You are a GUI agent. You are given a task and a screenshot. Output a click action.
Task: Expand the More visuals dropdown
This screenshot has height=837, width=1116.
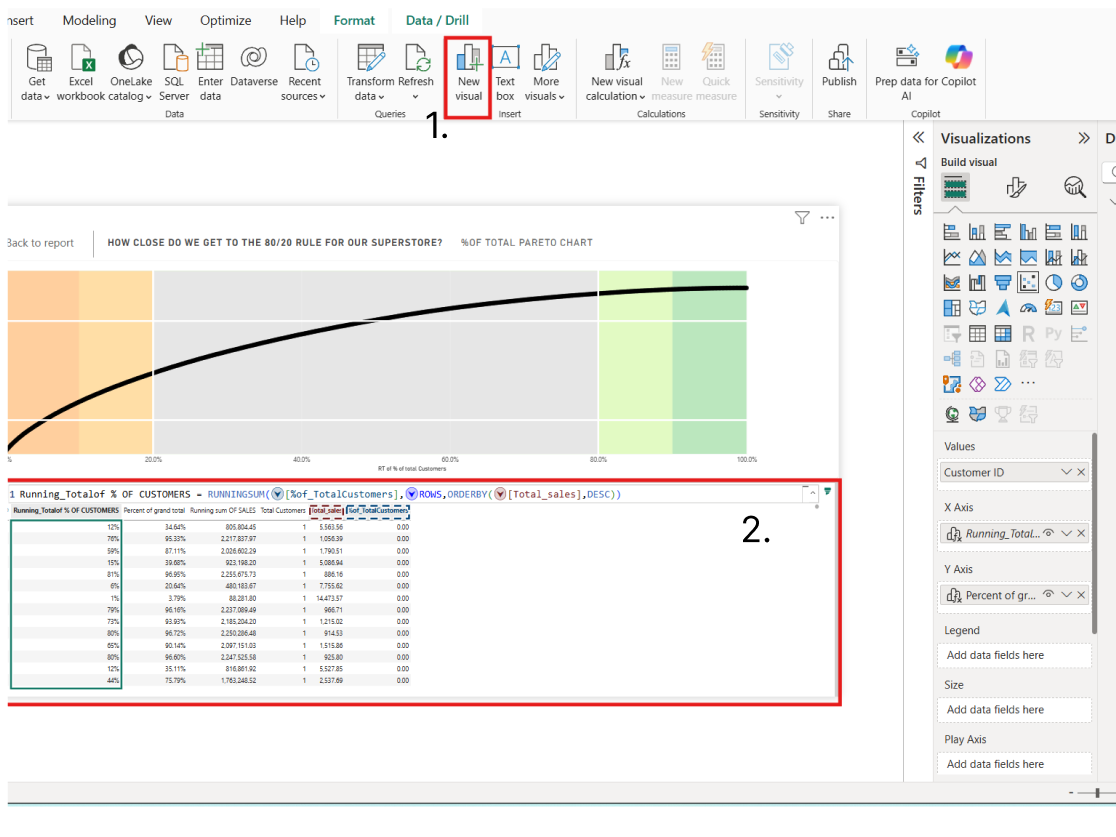562,98
